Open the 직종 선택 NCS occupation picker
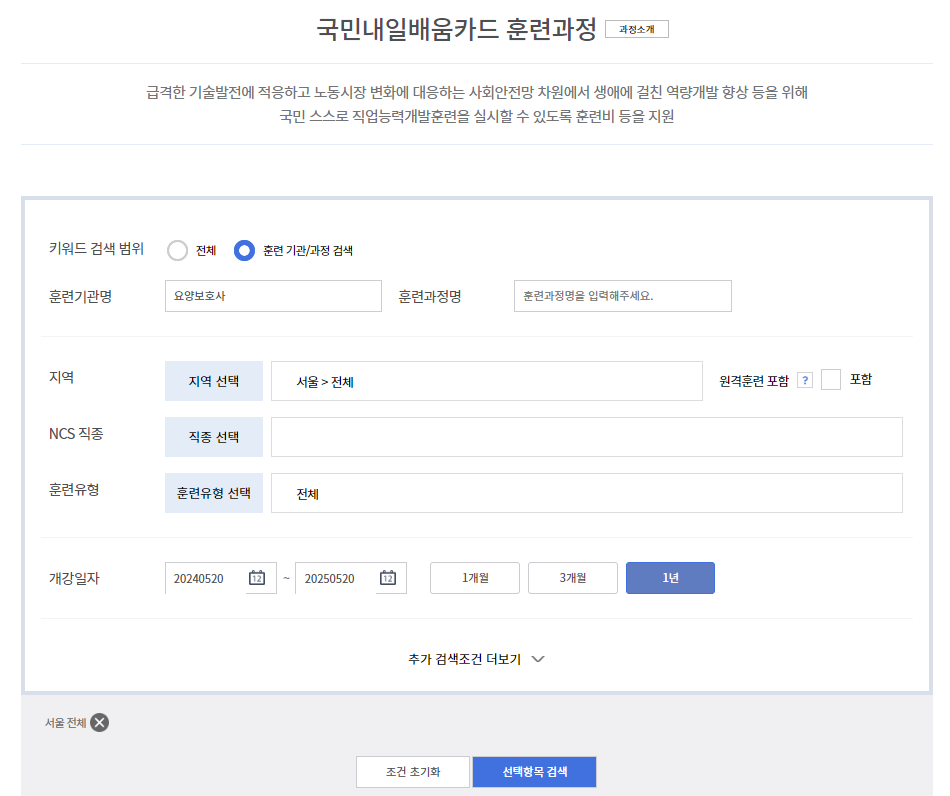 coord(213,436)
